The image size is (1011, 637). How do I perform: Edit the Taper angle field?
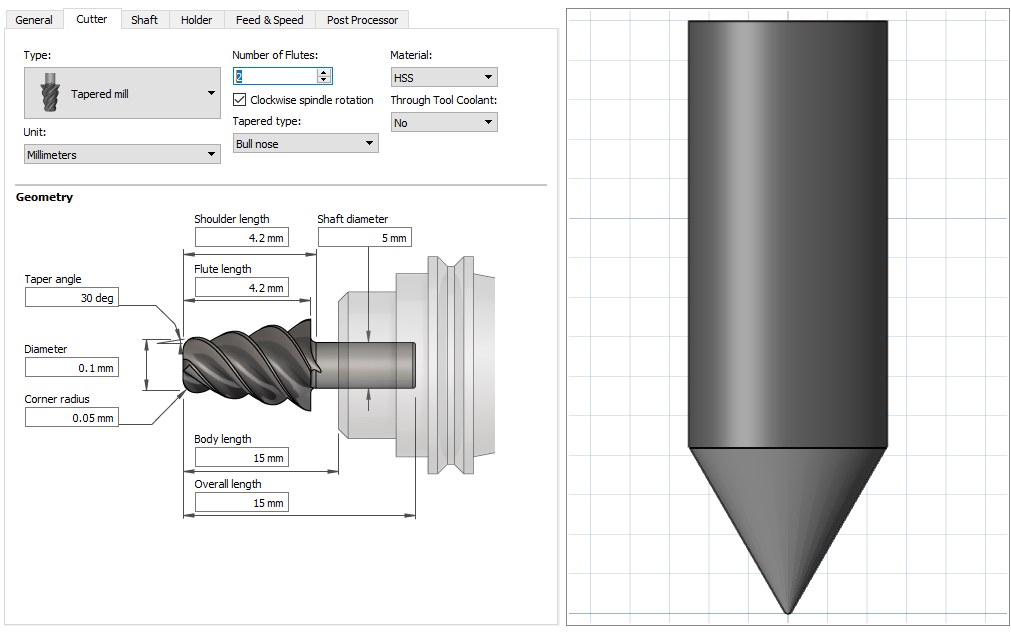click(x=72, y=297)
